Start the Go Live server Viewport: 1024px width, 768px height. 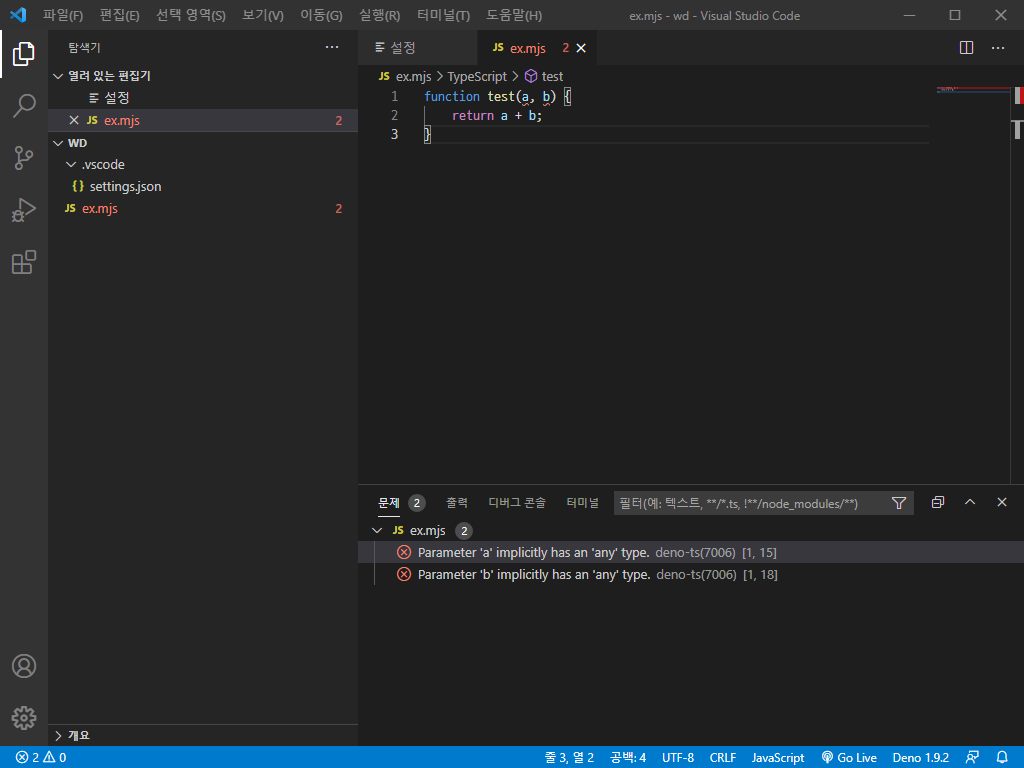tap(849, 757)
